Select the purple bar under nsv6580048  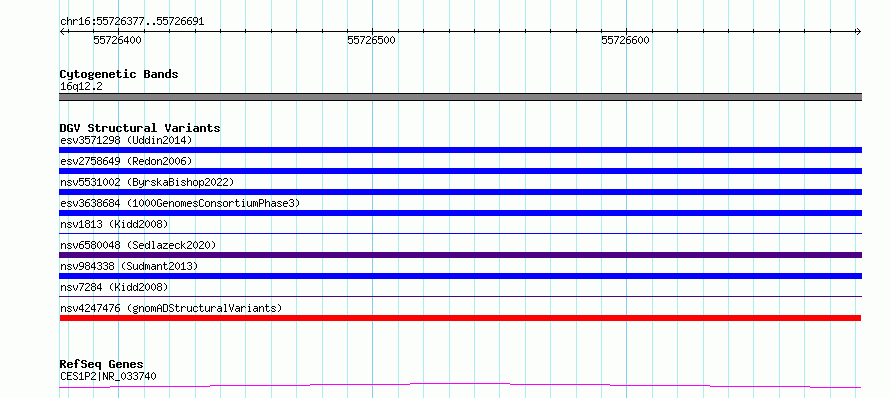tap(460, 255)
